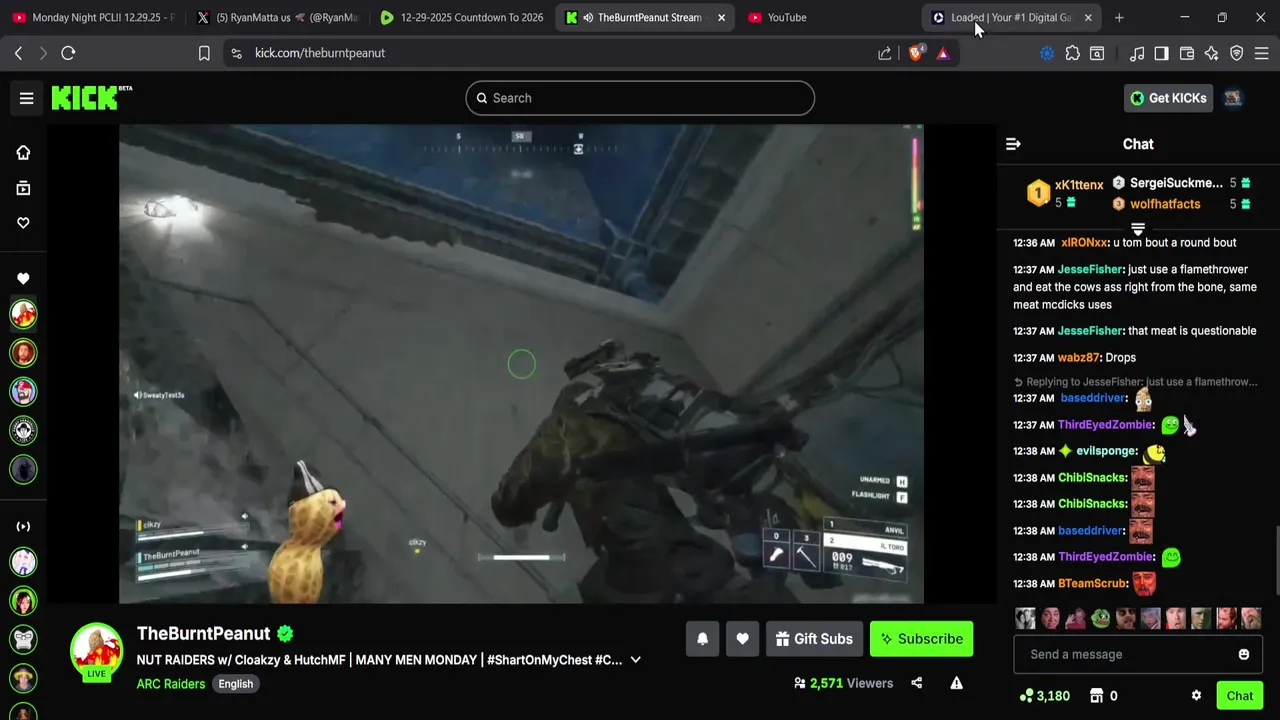Click wabz87 username in chat
The height and width of the screenshot is (720, 1280).
coord(1078,357)
